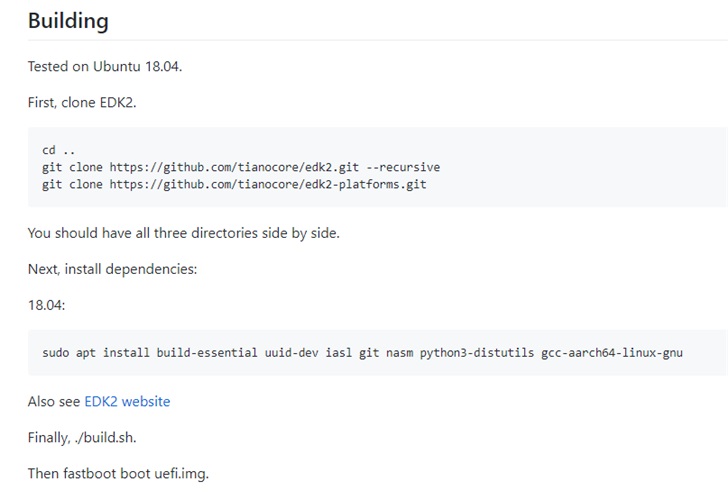
Task: Click the 'python3-distutils' package name
Action: coord(476,352)
